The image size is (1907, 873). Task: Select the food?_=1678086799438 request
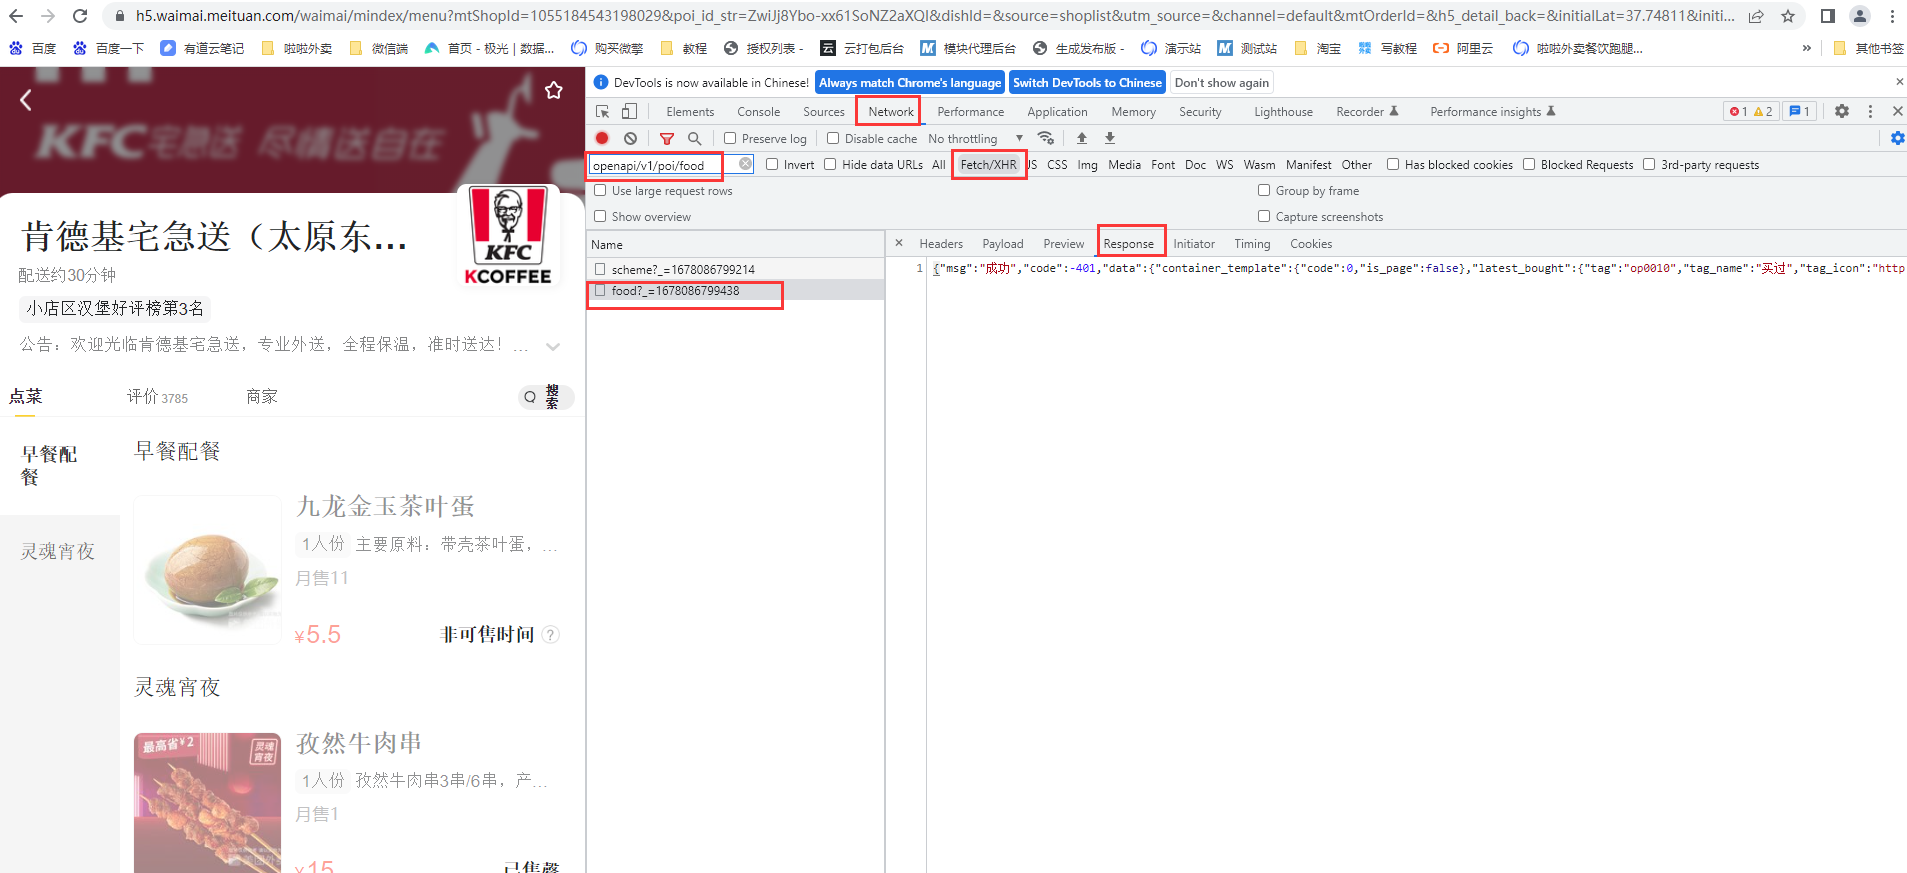pyautogui.click(x=735, y=290)
